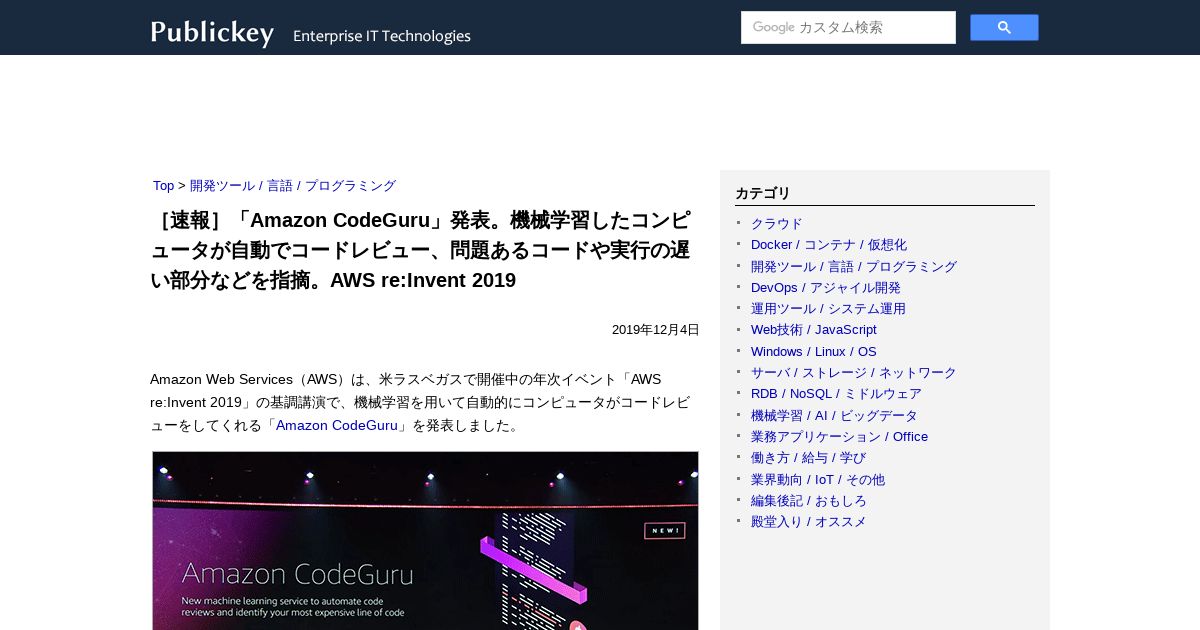This screenshot has height=630, width=1200.
Task: Go to Top breadcrumb link
Action: (x=163, y=186)
